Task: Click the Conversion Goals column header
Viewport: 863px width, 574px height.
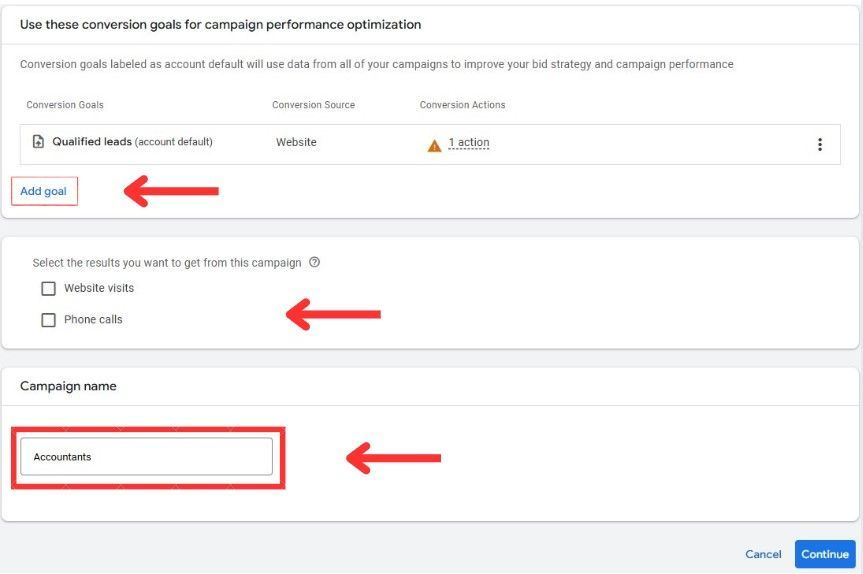Action: (65, 105)
